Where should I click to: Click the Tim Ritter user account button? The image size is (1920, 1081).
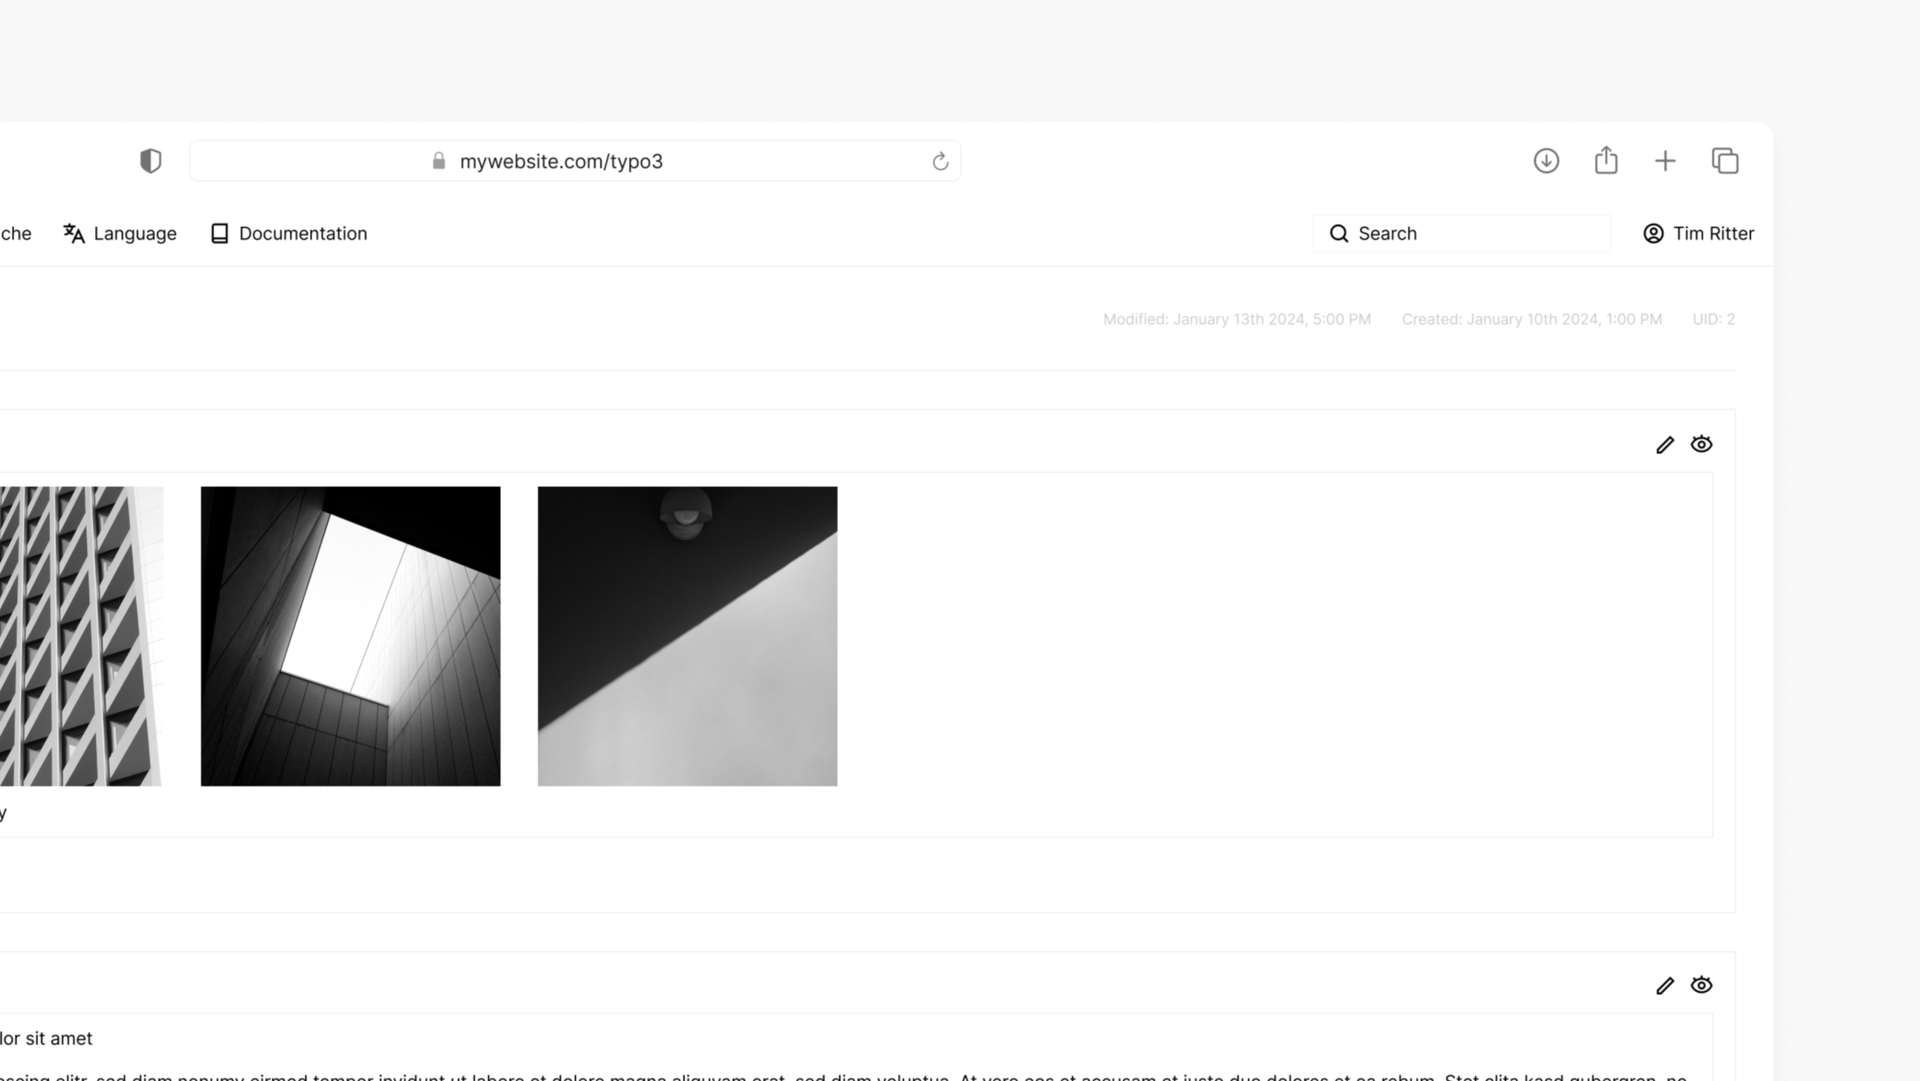pyautogui.click(x=1698, y=233)
